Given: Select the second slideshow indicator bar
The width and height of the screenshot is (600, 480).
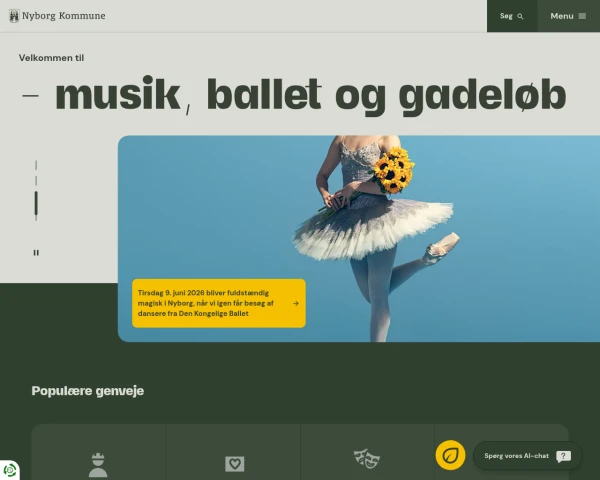Looking at the screenshot, I should pyautogui.click(x=36, y=181).
